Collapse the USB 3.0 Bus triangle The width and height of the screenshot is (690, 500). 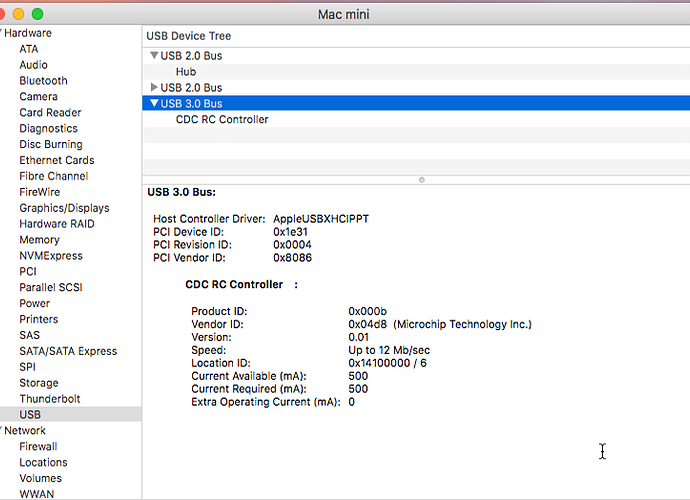coord(154,103)
